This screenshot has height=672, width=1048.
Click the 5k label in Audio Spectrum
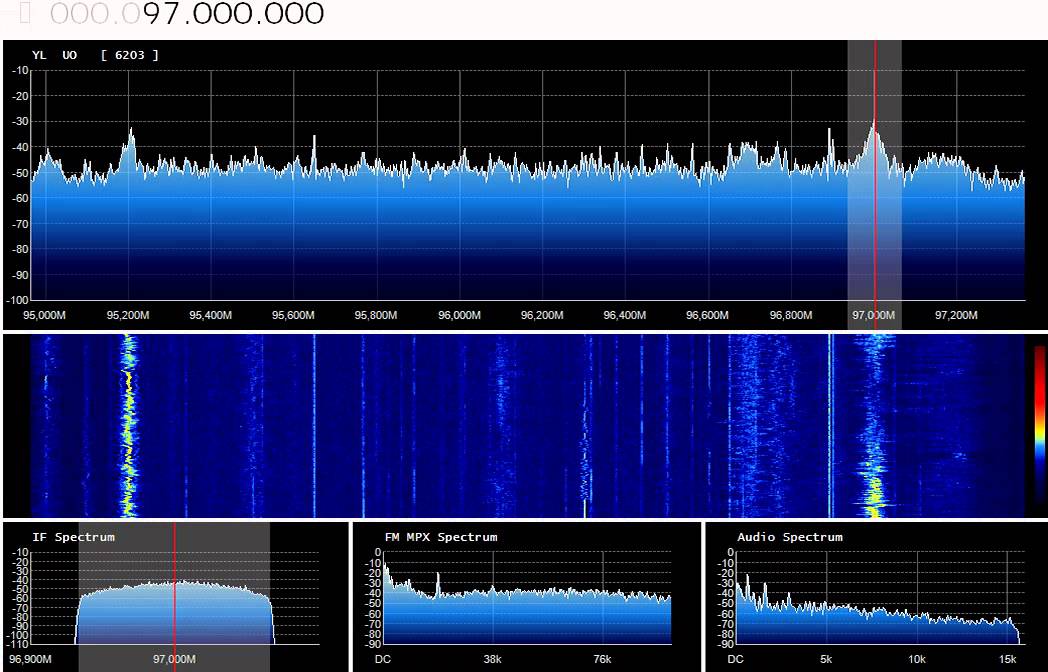click(826, 659)
